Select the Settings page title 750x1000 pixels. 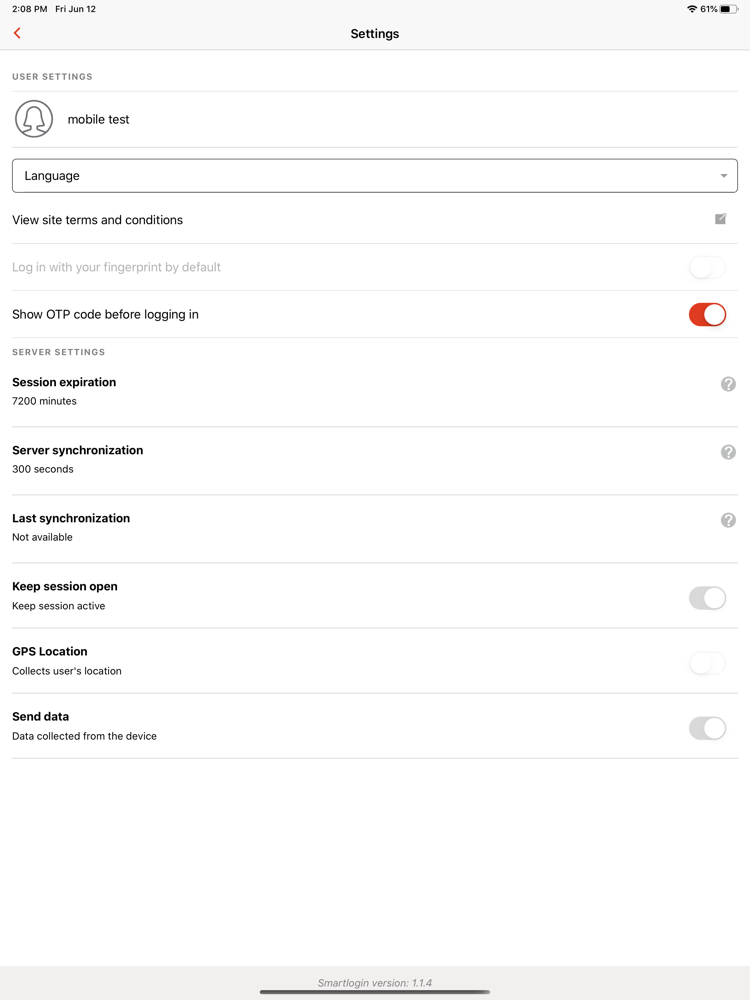pos(375,34)
